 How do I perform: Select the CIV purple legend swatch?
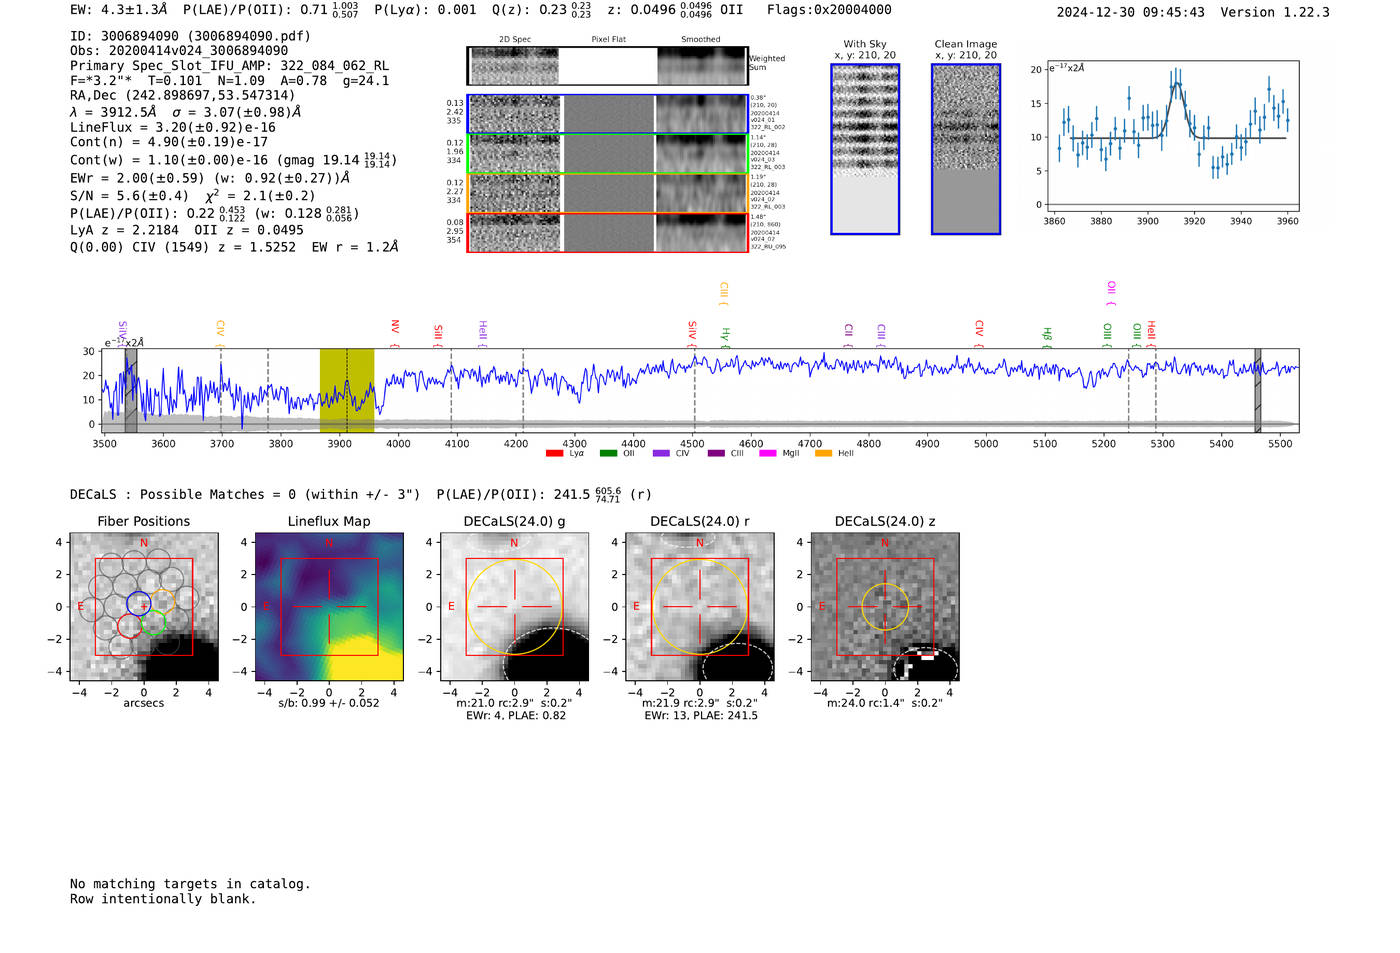(x=661, y=453)
